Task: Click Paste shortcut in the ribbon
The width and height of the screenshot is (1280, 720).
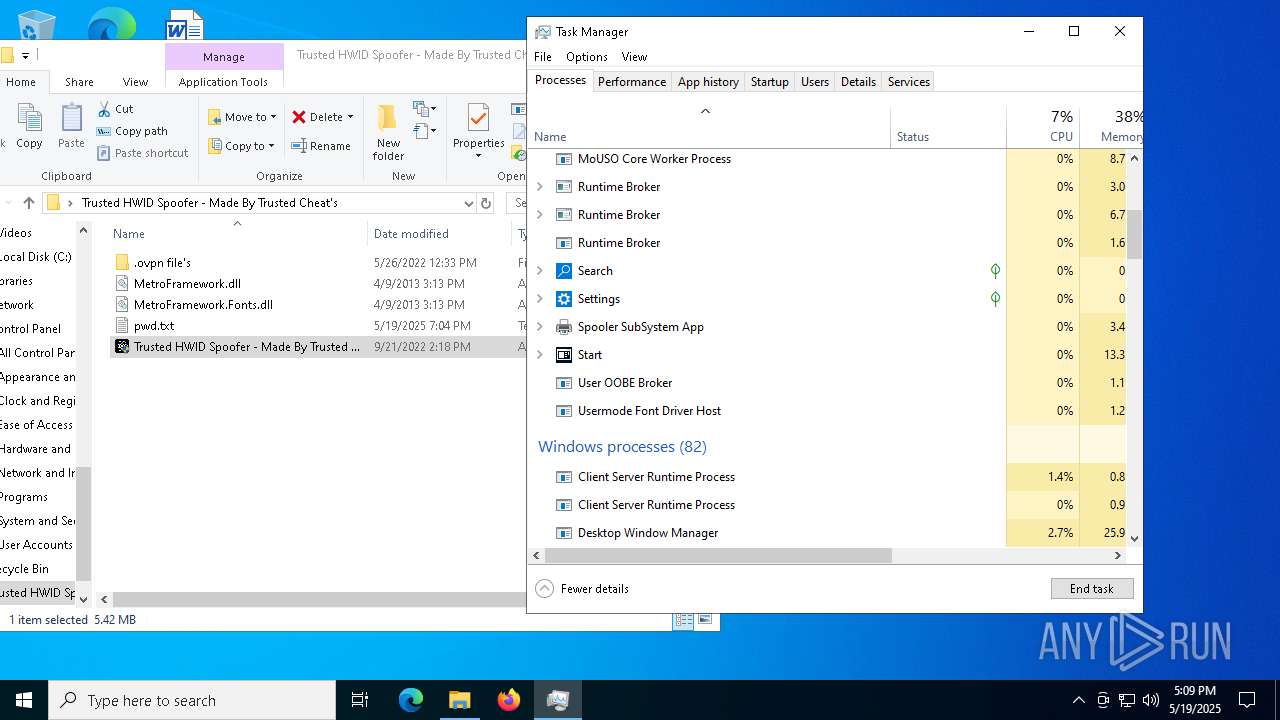Action: point(142,153)
